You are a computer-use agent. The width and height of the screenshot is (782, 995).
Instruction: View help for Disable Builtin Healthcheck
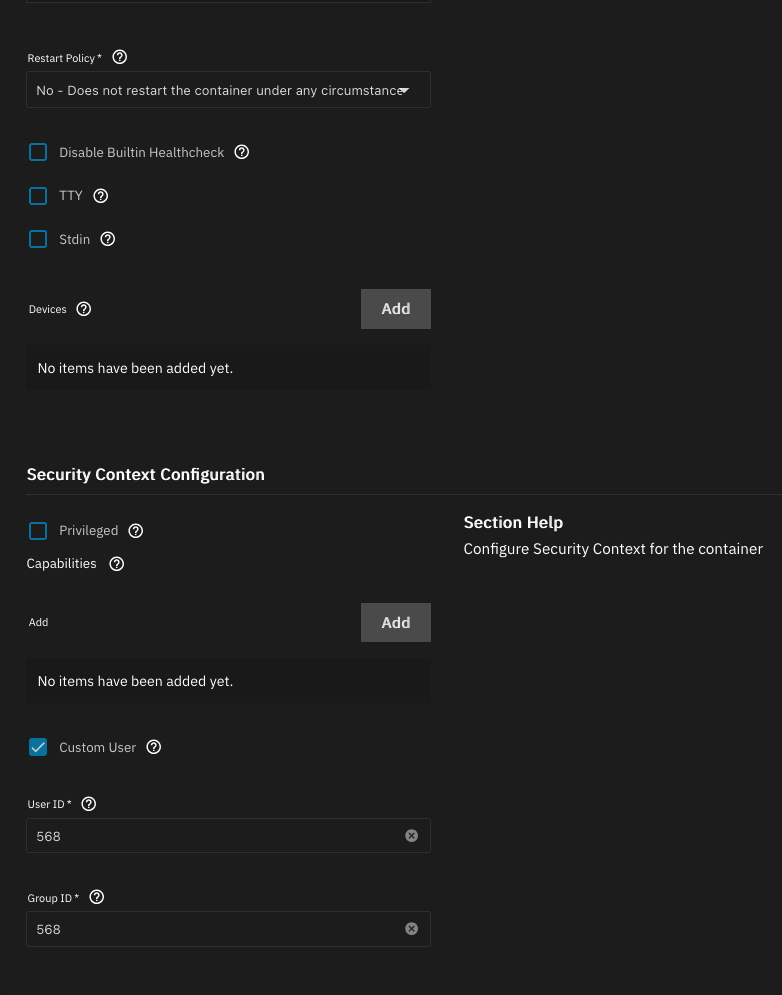click(x=241, y=152)
